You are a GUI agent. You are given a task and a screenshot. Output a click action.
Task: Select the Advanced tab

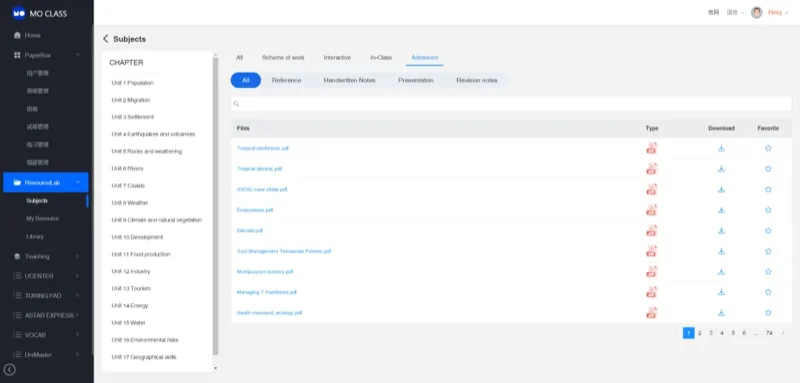pos(424,58)
